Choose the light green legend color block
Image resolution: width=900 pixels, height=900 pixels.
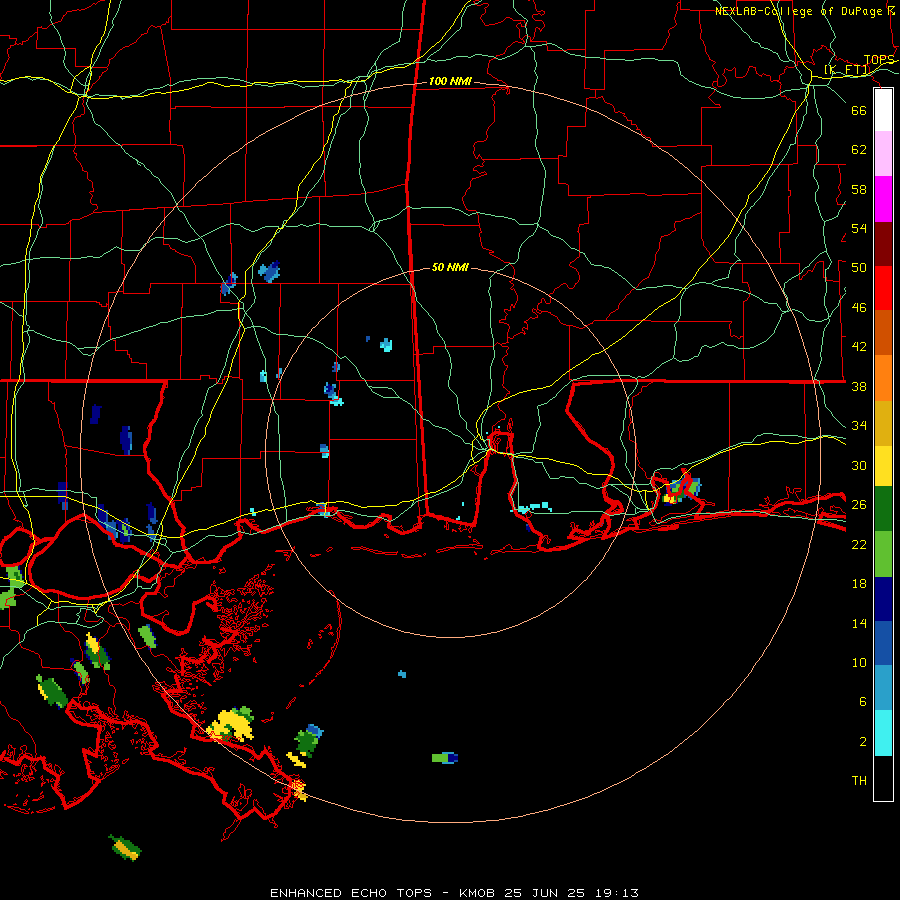coord(883,553)
